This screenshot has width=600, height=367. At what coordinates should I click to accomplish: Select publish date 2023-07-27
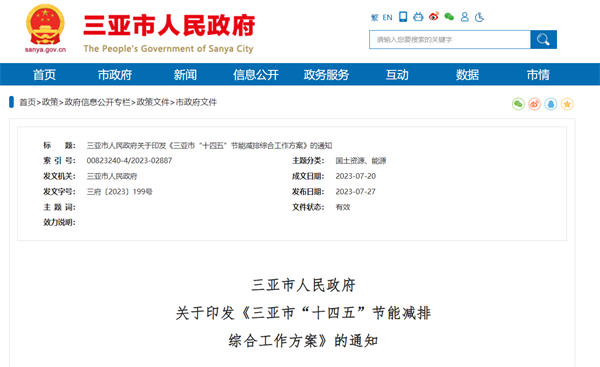click(355, 192)
